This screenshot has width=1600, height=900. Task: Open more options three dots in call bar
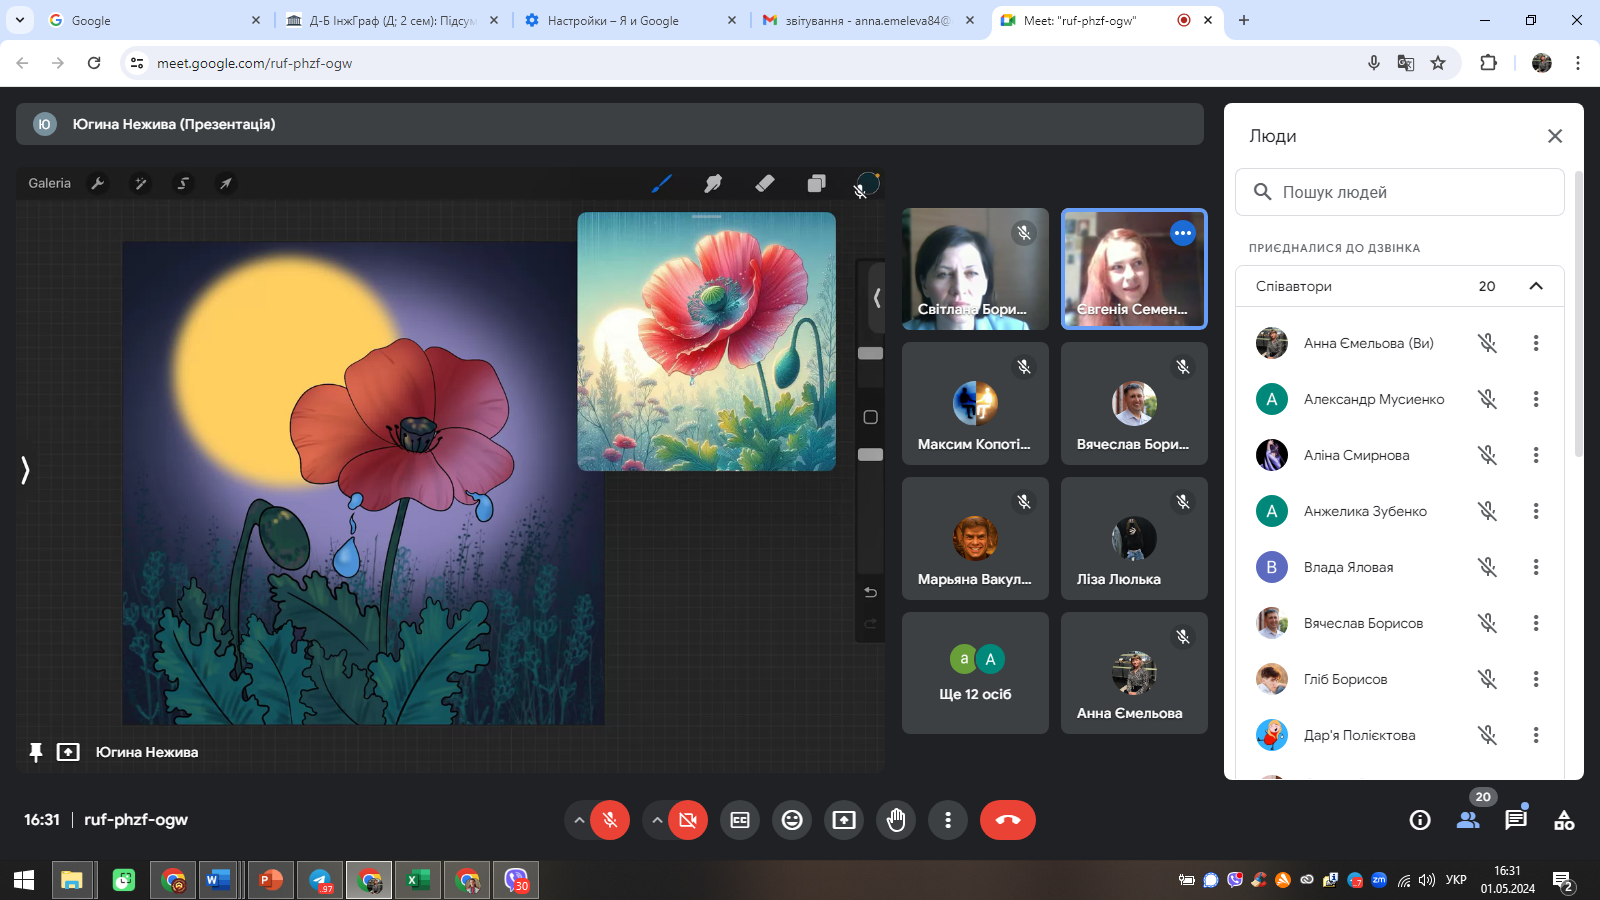click(948, 820)
